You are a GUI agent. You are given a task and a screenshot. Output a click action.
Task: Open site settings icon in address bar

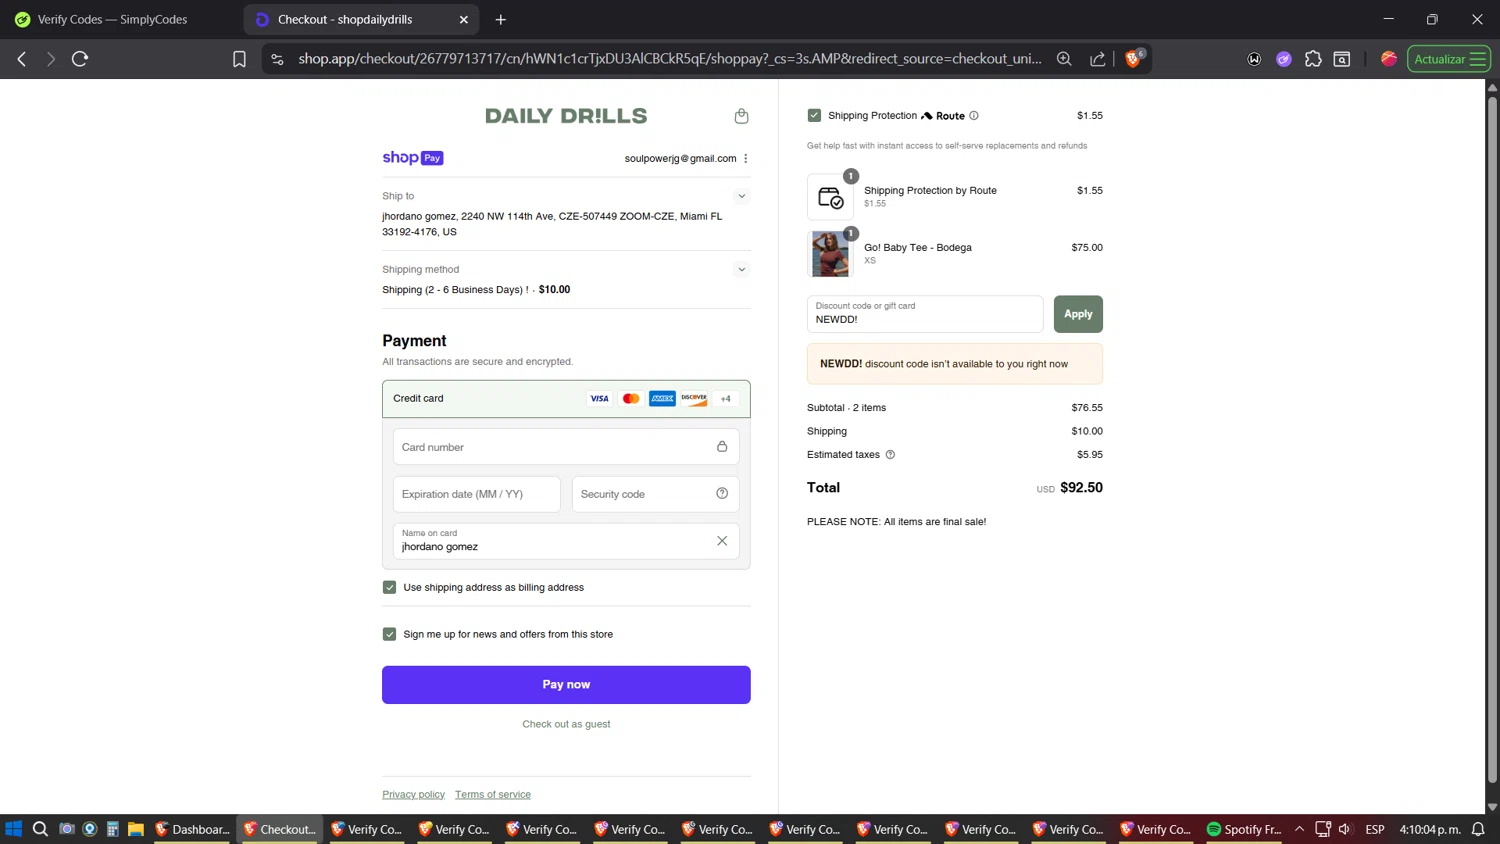278,59
